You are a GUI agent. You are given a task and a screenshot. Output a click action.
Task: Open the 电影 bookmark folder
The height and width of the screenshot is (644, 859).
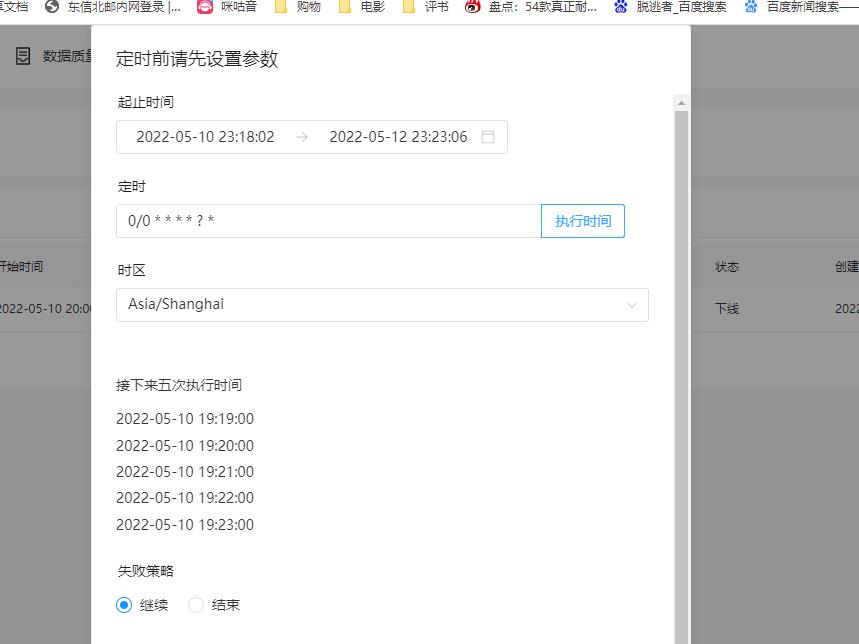click(x=345, y=7)
